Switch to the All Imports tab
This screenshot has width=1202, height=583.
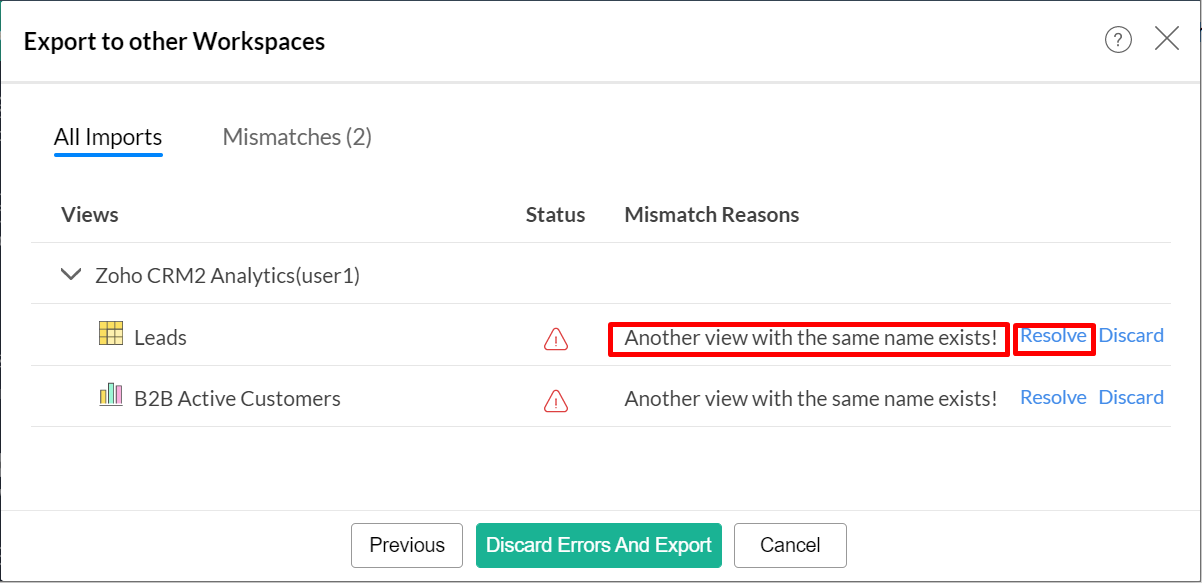click(x=108, y=137)
